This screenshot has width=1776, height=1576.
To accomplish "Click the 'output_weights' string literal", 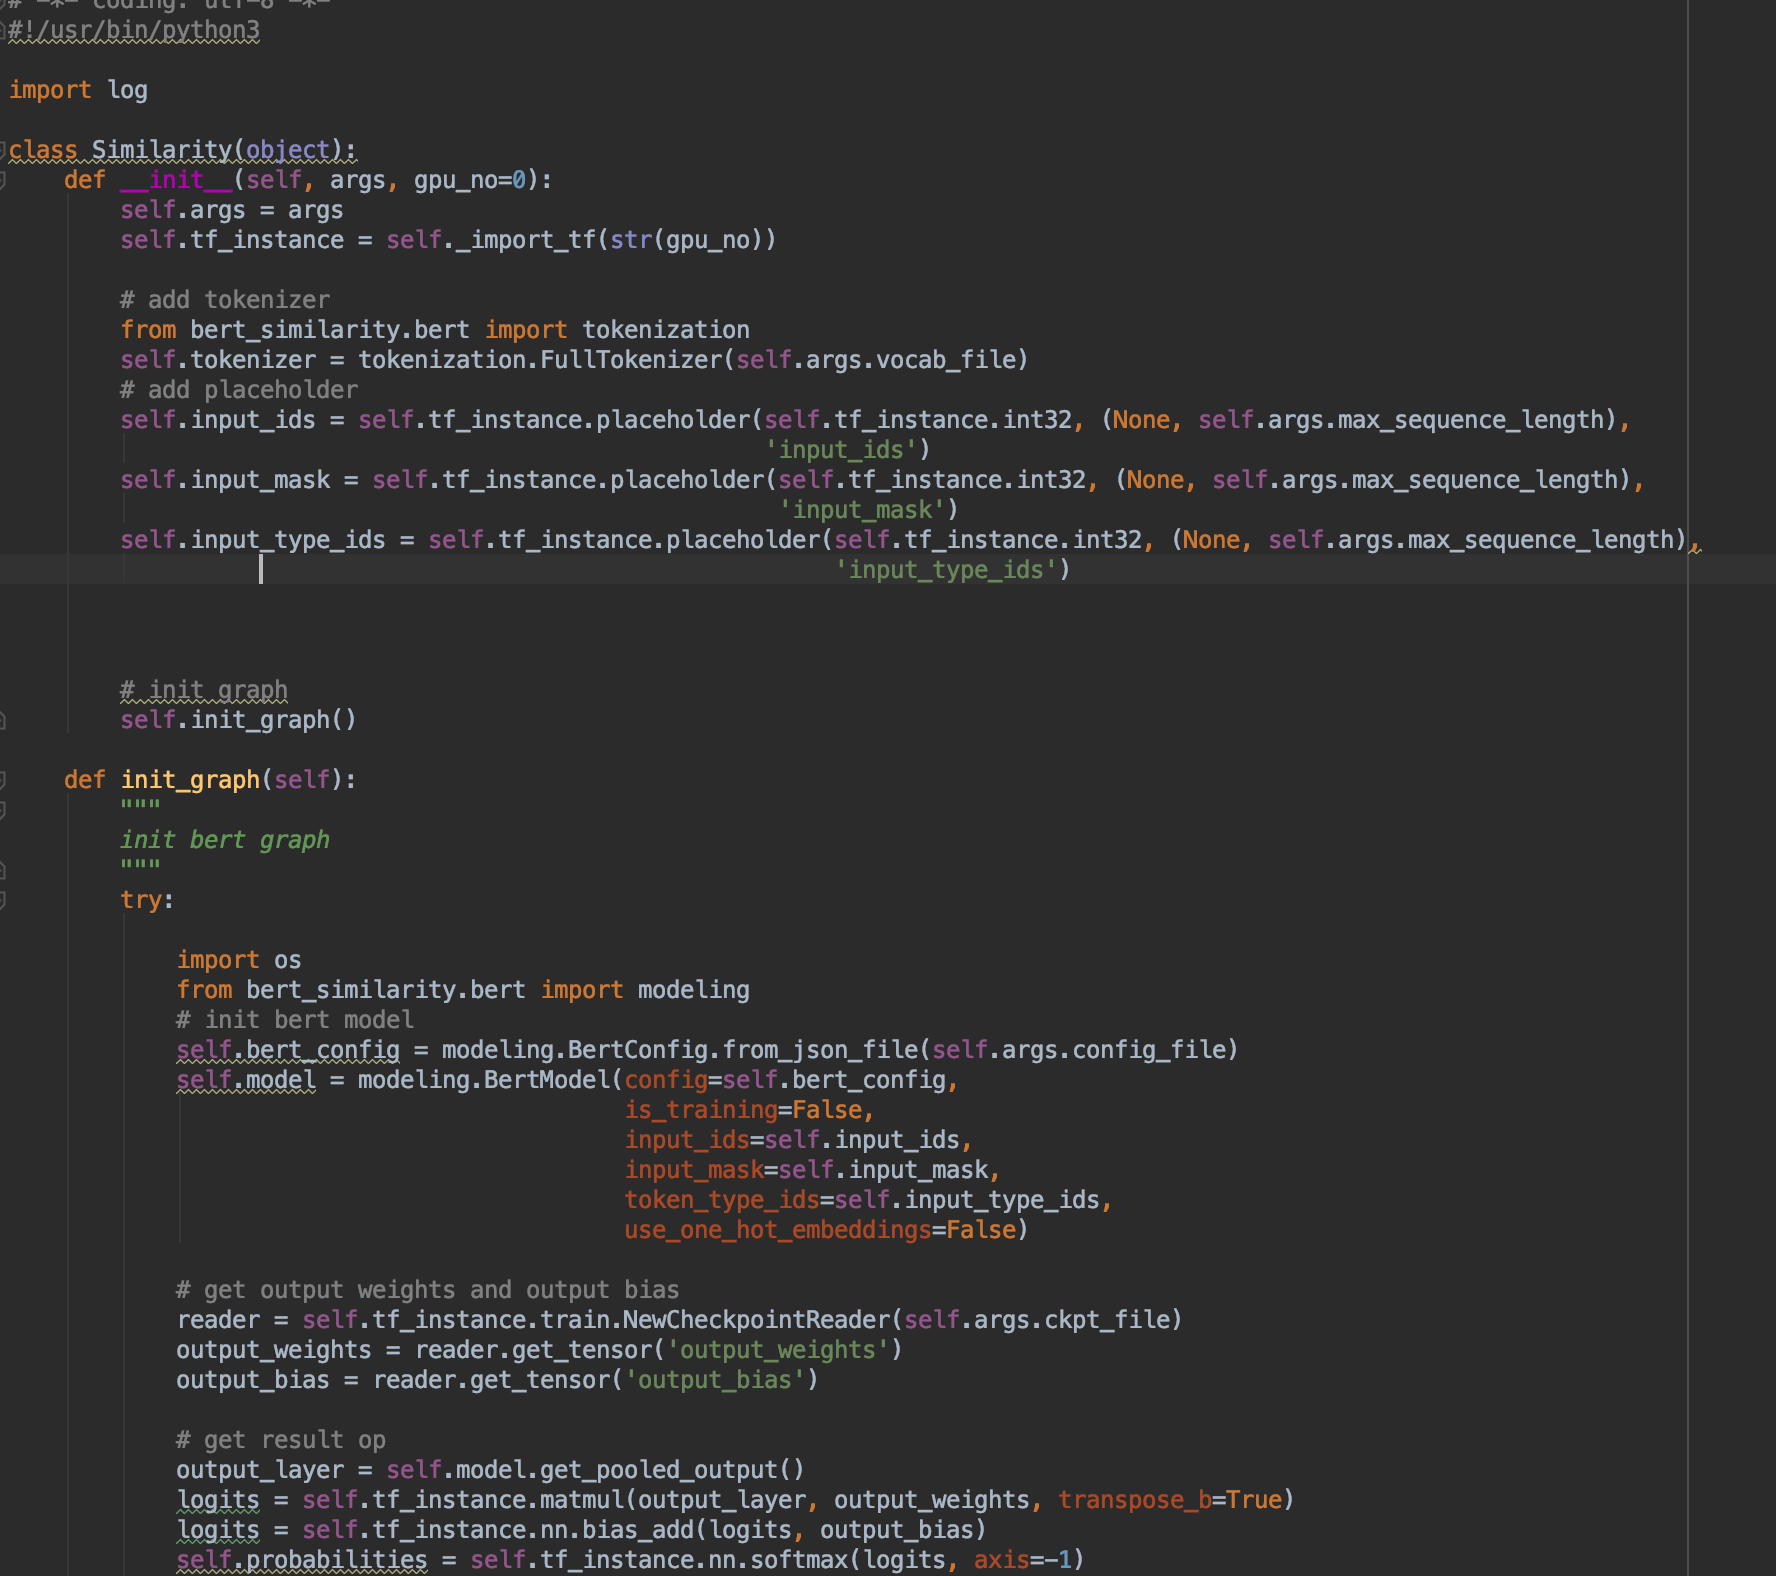I will pyautogui.click(x=778, y=1350).
